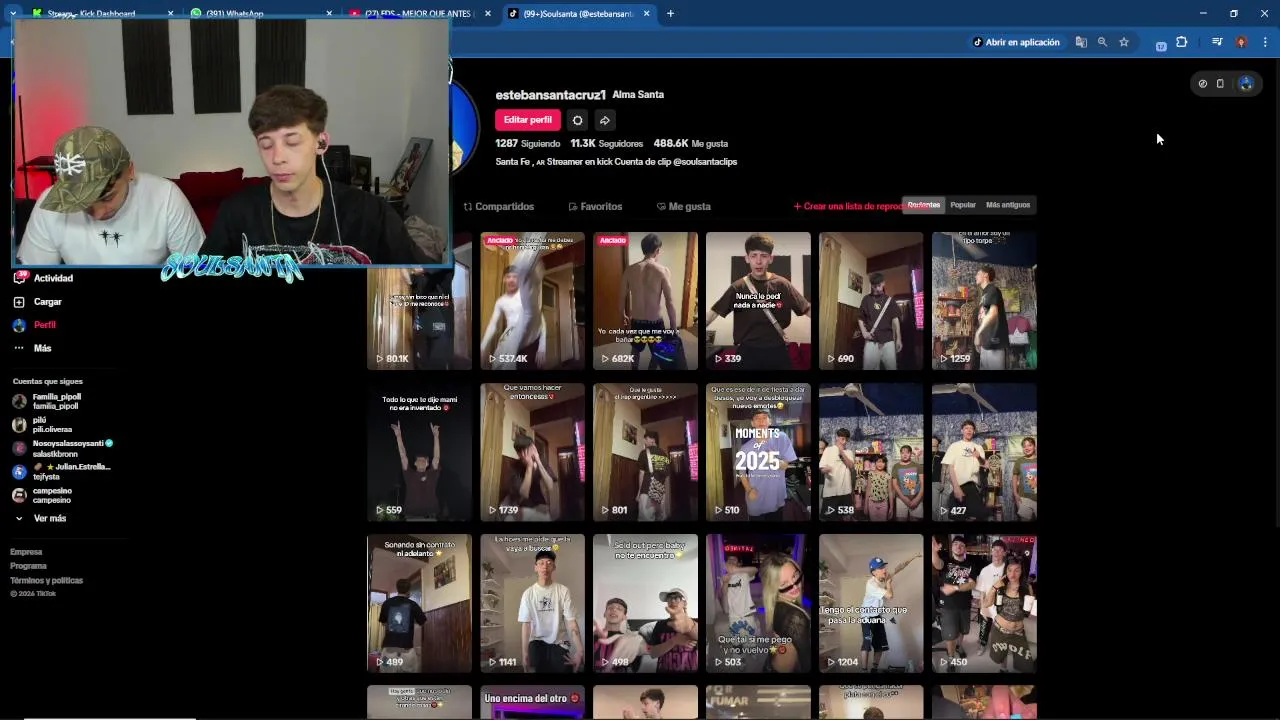The height and width of the screenshot is (720, 1280).
Task: Open the video with 1141 views
Action: pos(532,603)
